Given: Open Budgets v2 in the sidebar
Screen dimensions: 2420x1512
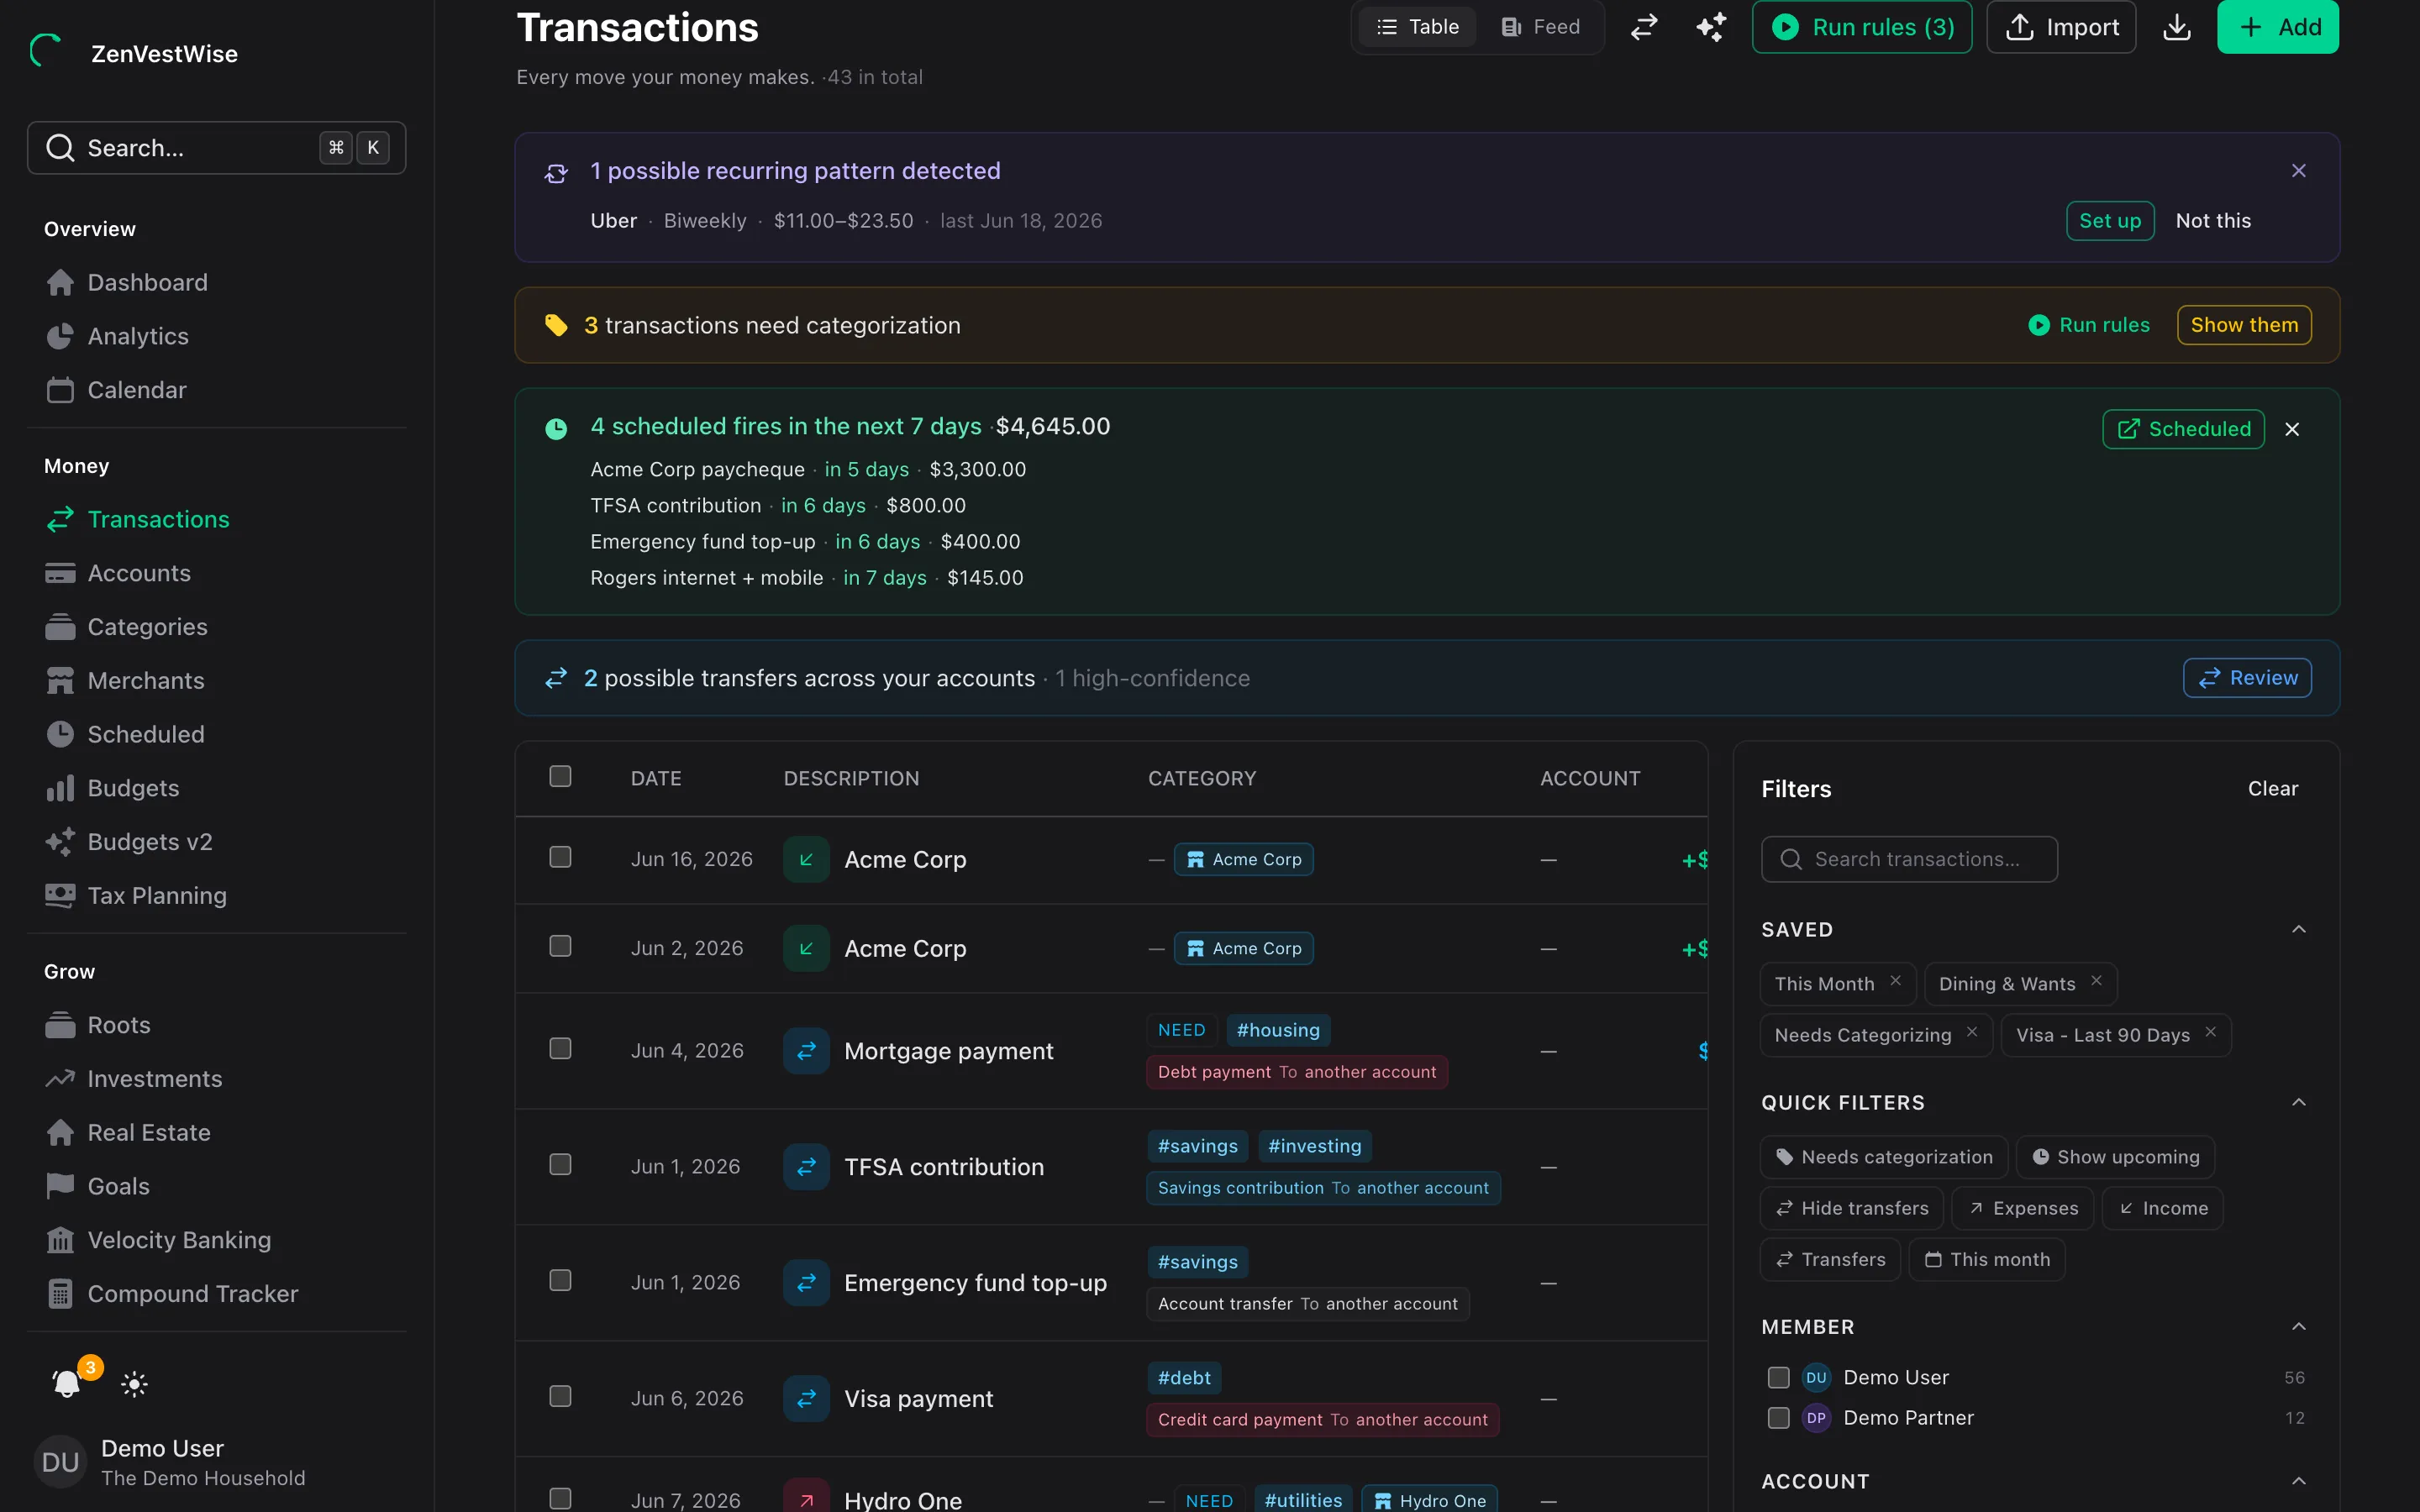Looking at the screenshot, I should 150,842.
